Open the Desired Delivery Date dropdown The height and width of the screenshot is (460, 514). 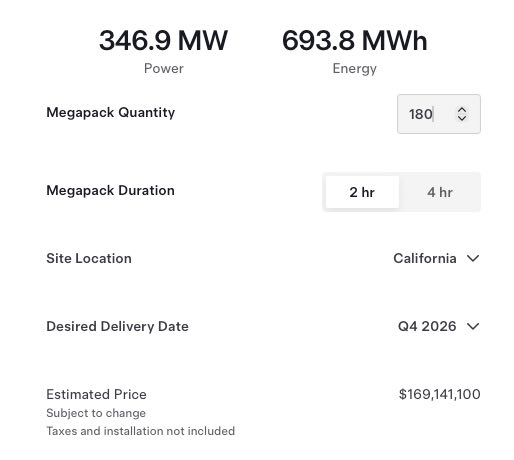[439, 326]
